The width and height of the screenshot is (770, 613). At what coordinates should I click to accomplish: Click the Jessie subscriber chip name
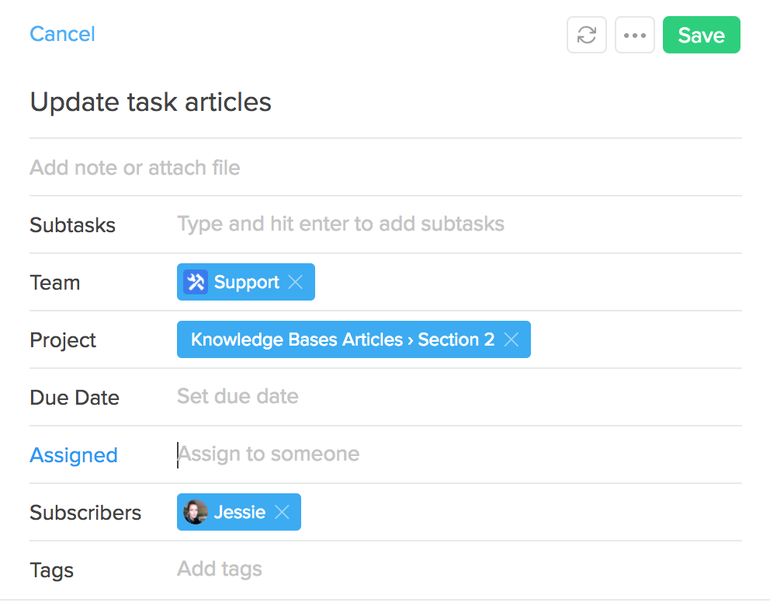[240, 512]
